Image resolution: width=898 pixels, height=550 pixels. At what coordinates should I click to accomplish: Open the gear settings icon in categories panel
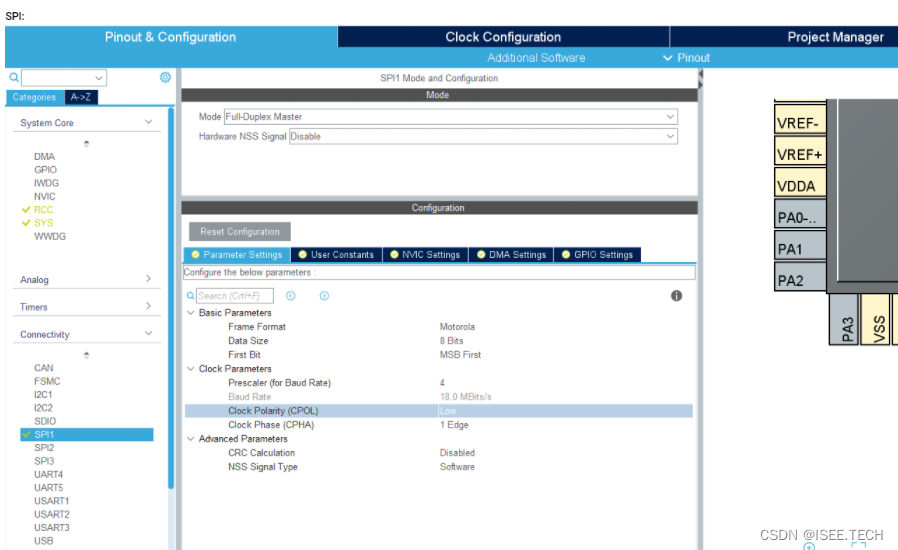point(165,77)
